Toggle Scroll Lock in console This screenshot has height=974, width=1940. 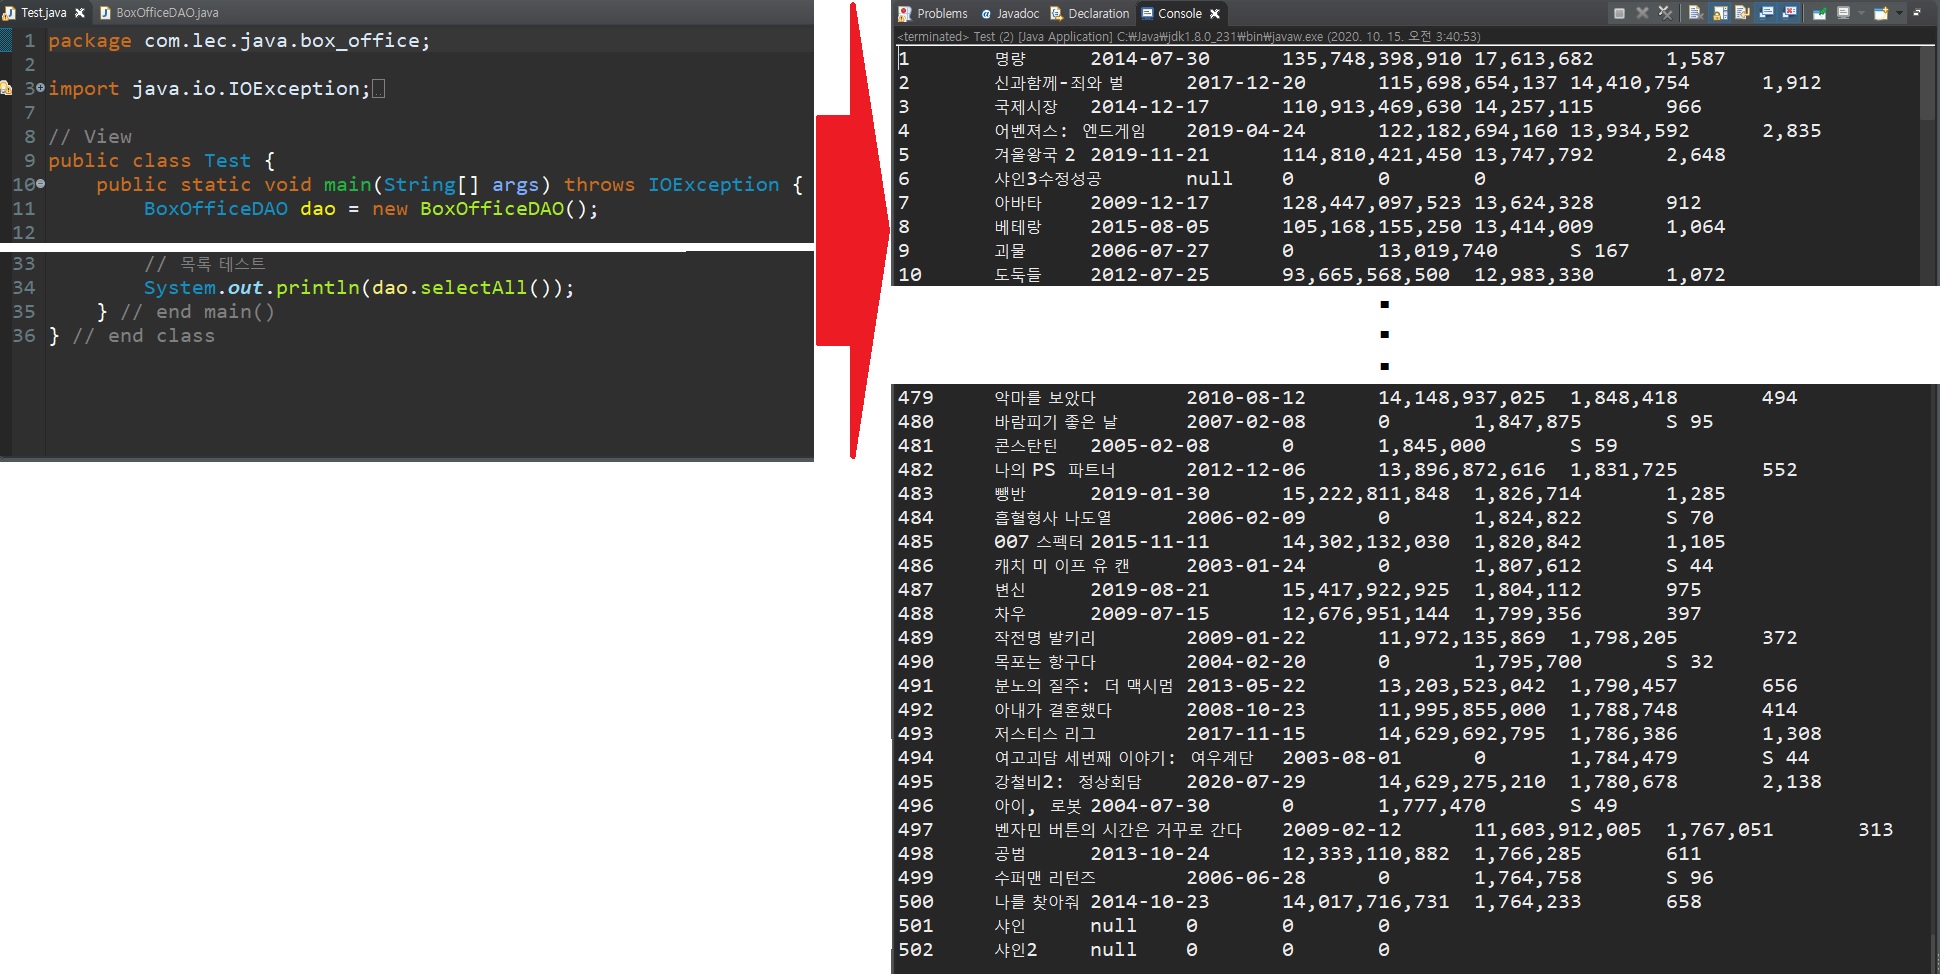click(1720, 13)
